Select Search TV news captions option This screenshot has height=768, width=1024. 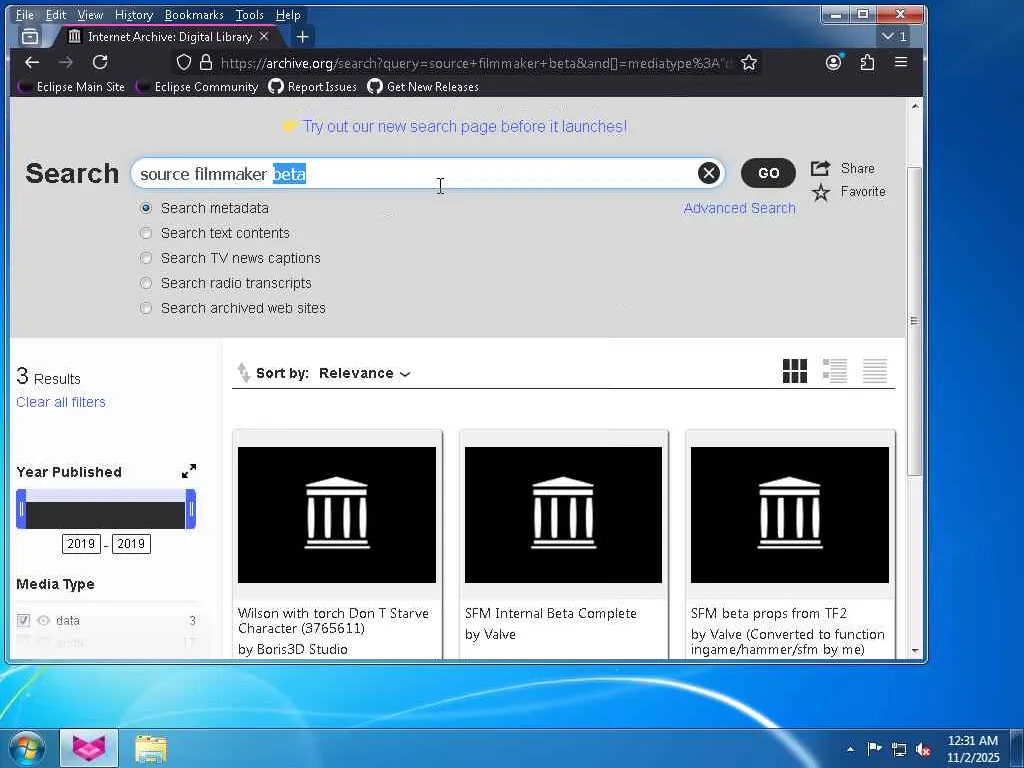coord(146,258)
